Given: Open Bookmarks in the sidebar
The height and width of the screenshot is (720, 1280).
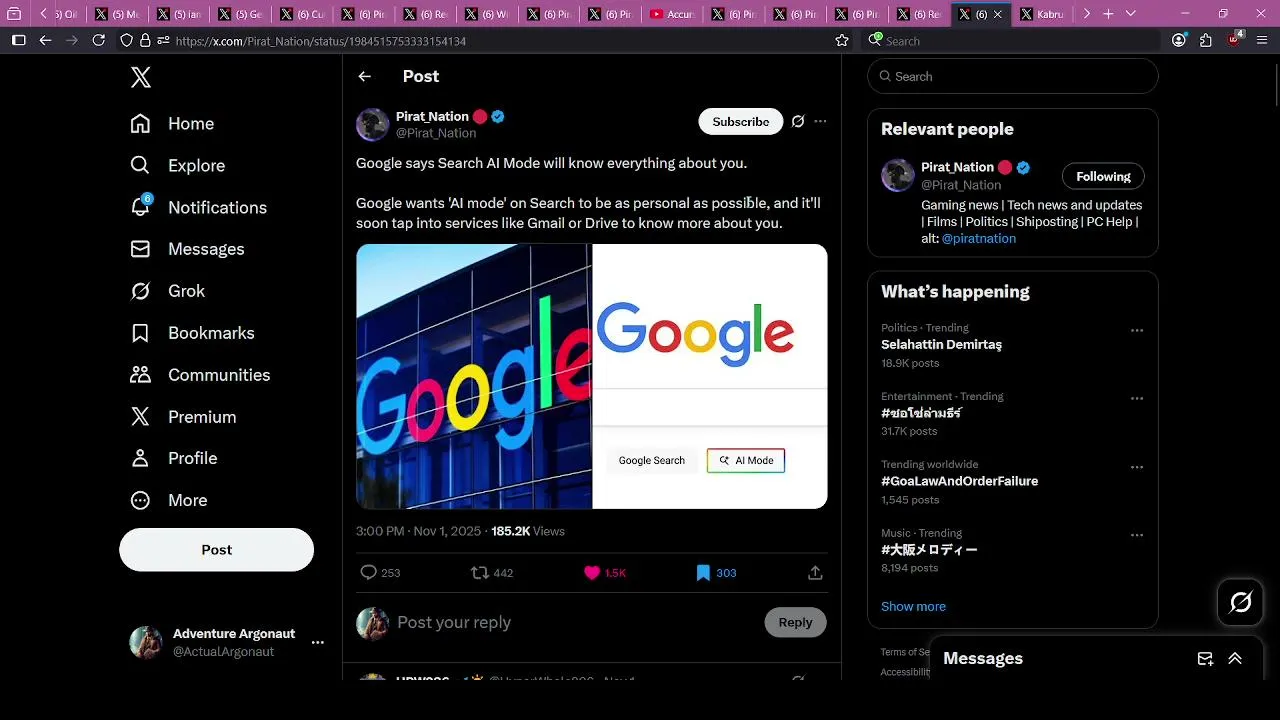Looking at the screenshot, I should 192,333.
